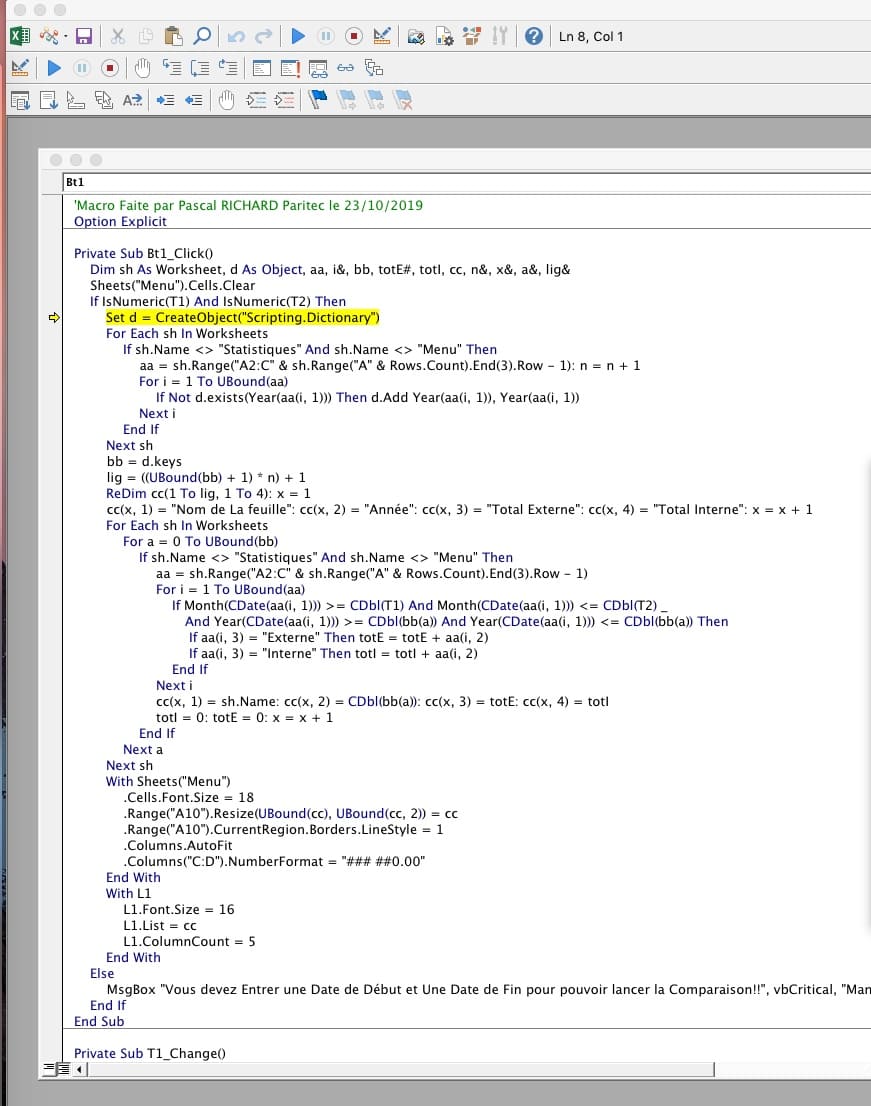Click the Excel icon to view the workbook
This screenshot has width=871, height=1106.
pos(19,37)
